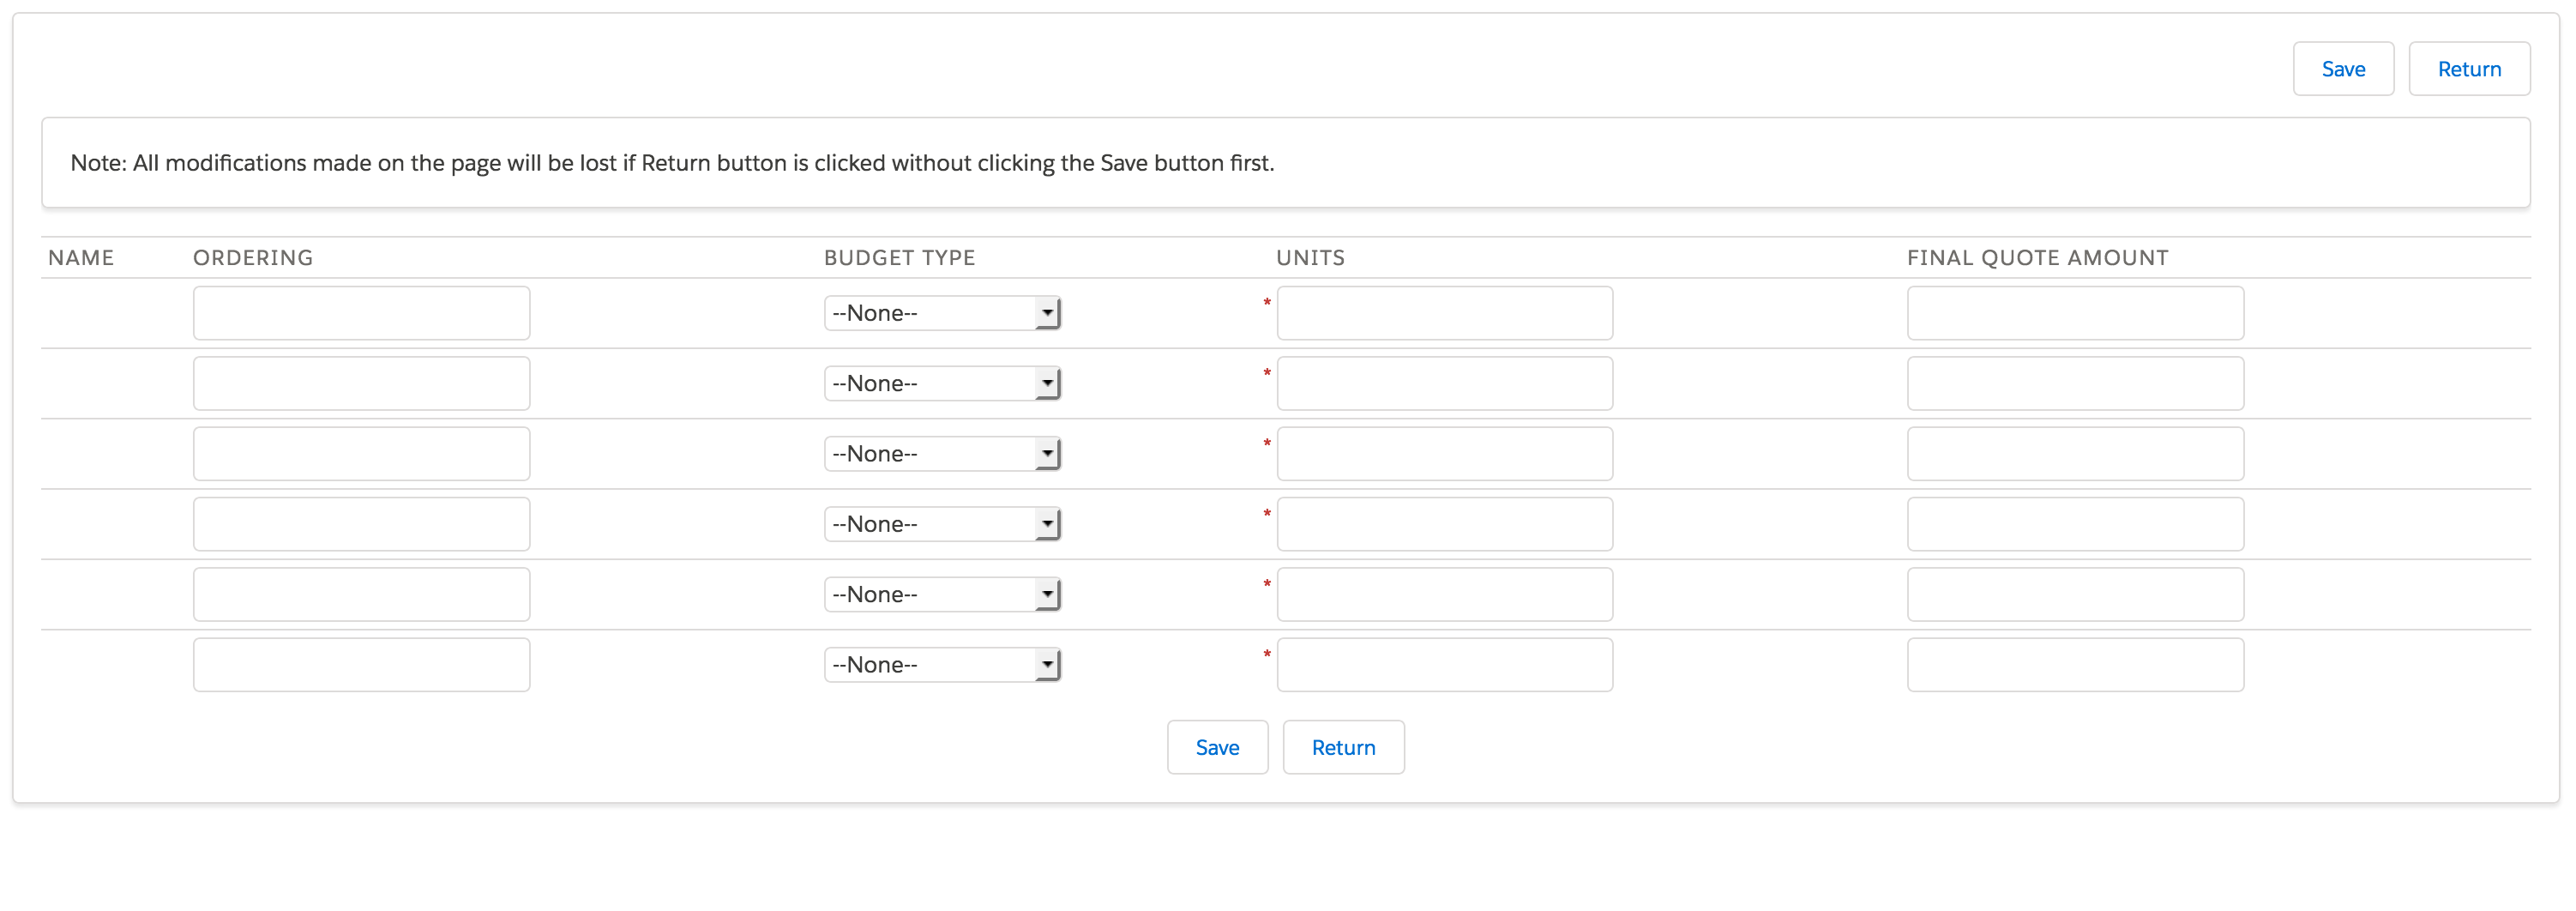Focus first row Final Quote Amount field
The width and height of the screenshot is (2576, 911).
point(2074,313)
